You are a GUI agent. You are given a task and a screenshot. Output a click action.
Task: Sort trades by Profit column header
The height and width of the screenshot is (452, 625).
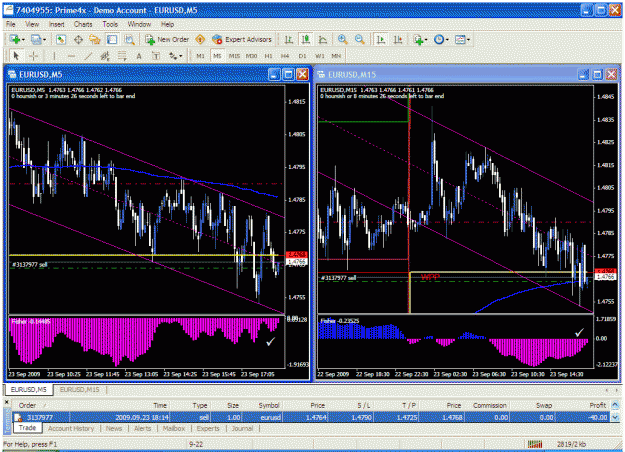(x=597, y=405)
